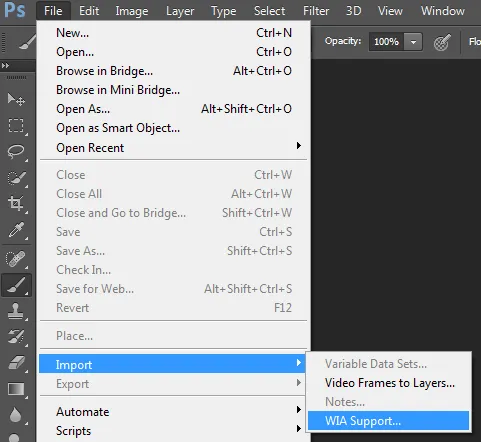The height and width of the screenshot is (442, 481).
Task: Open the Filter menu
Action: click(316, 11)
